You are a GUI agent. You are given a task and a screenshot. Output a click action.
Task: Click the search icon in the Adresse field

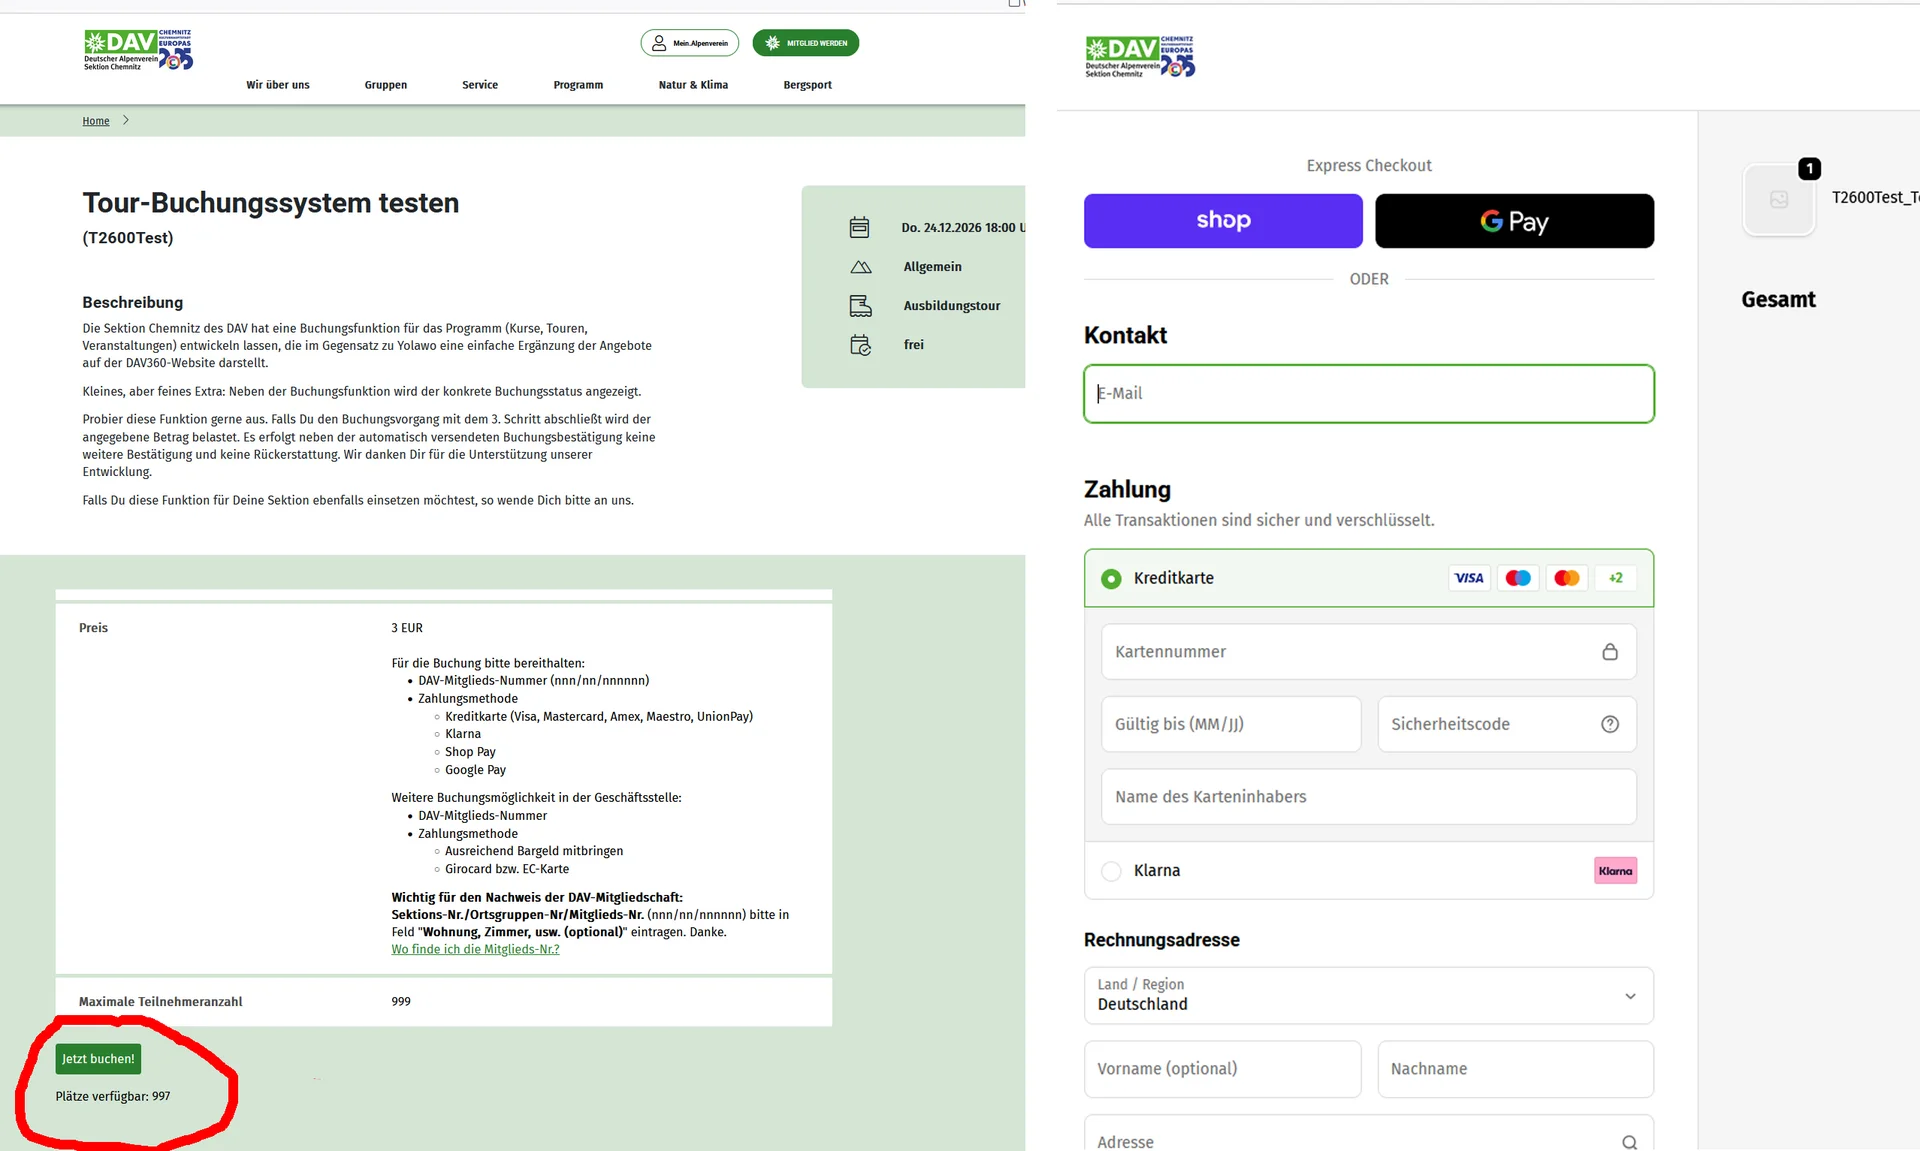(1629, 1141)
